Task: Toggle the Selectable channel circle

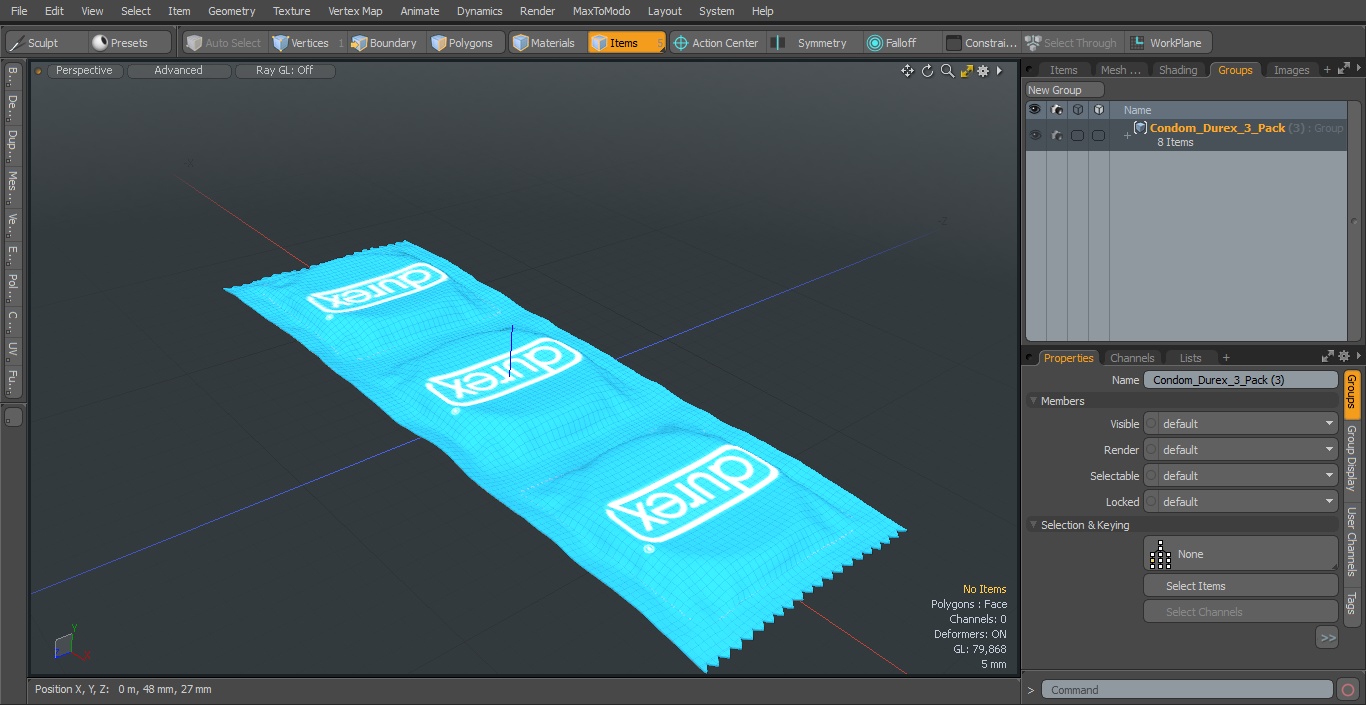Action: tap(1151, 476)
